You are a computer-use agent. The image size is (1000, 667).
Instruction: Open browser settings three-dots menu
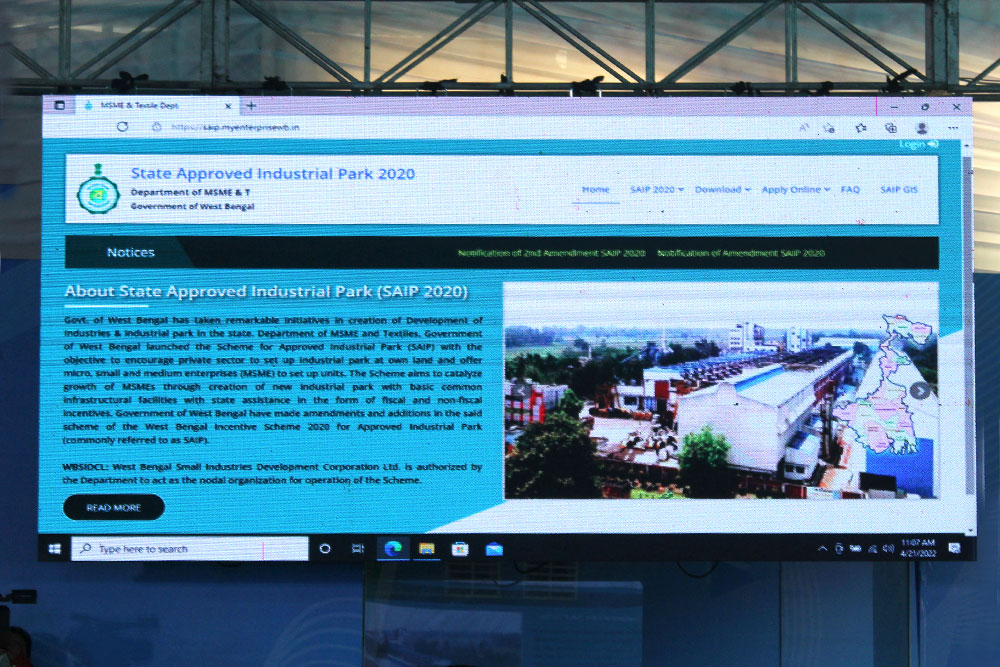953,128
